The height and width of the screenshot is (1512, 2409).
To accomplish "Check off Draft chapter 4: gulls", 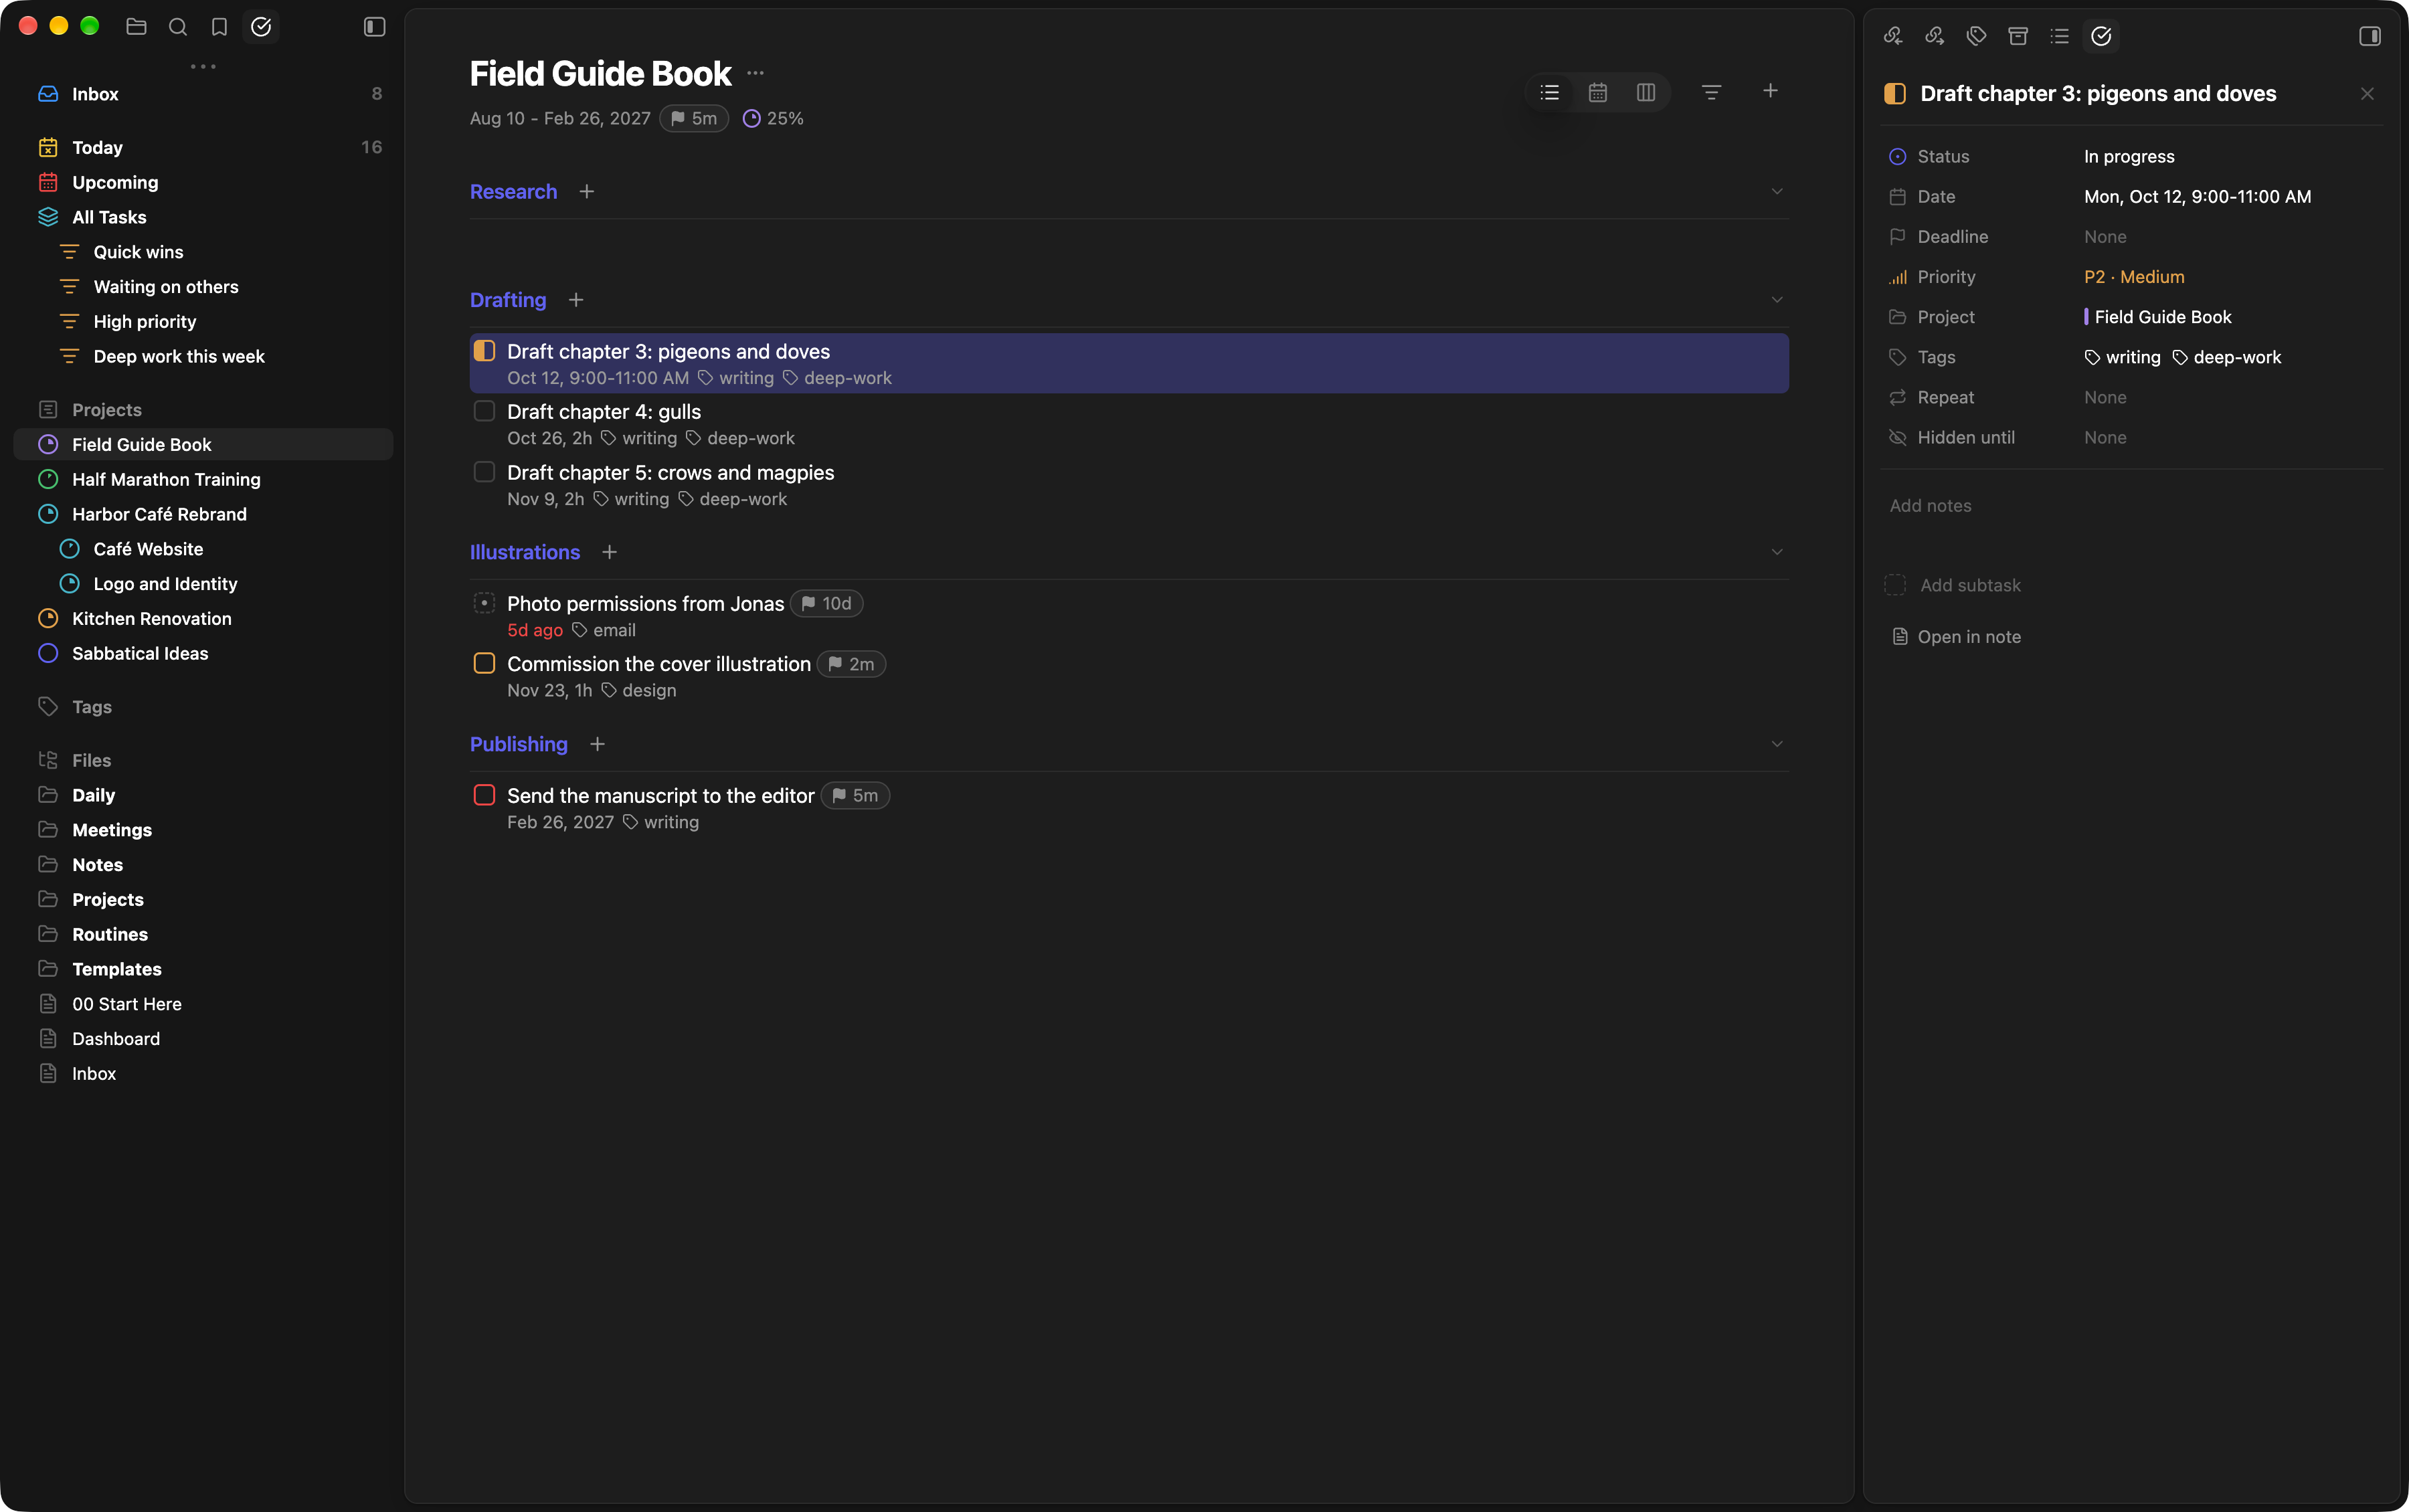I will 484,411.
